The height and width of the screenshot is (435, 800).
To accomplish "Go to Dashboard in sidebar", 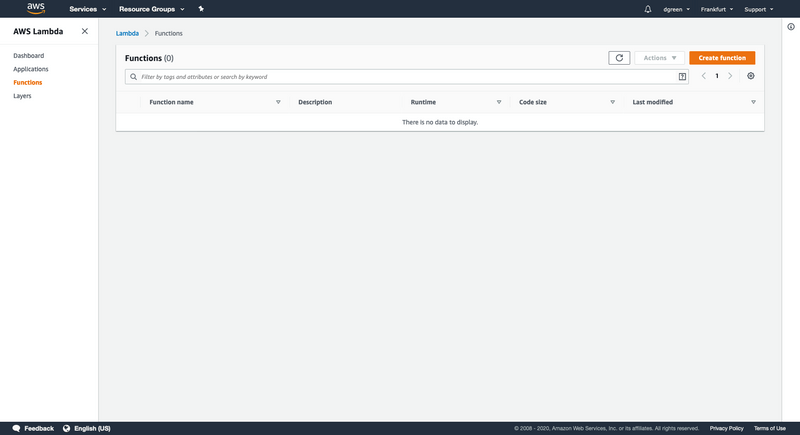I will coord(29,56).
